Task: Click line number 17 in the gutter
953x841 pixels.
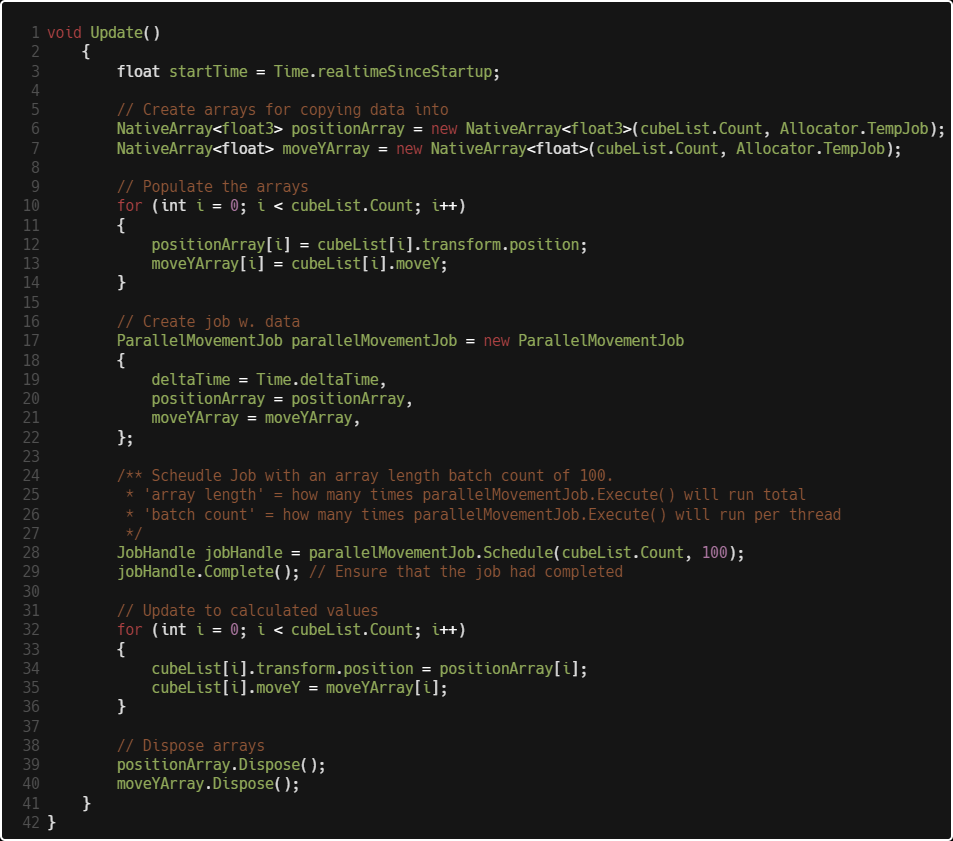Action: coord(31,341)
